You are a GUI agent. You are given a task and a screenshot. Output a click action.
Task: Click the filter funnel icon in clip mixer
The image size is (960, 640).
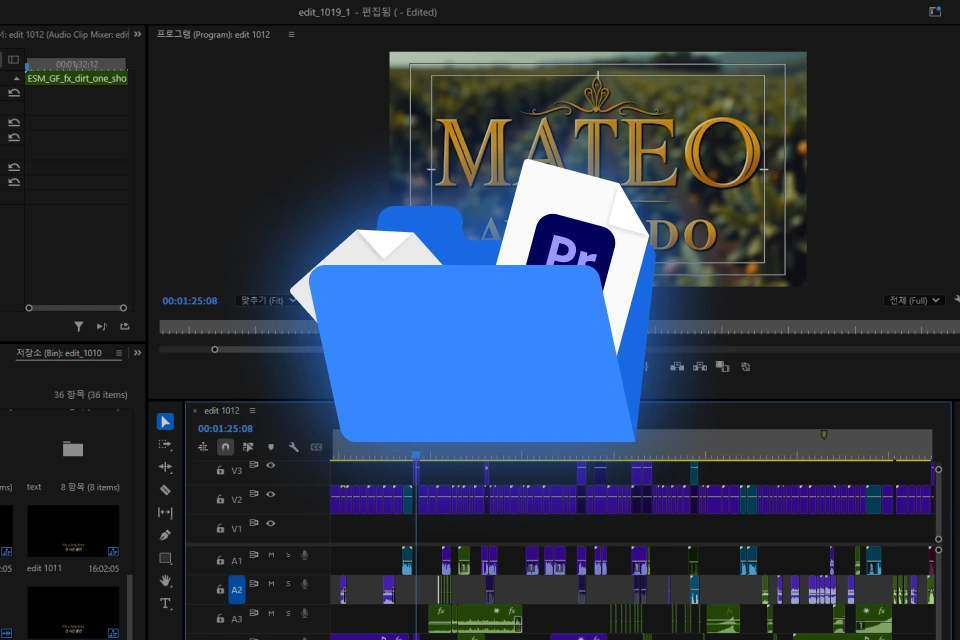coord(78,326)
